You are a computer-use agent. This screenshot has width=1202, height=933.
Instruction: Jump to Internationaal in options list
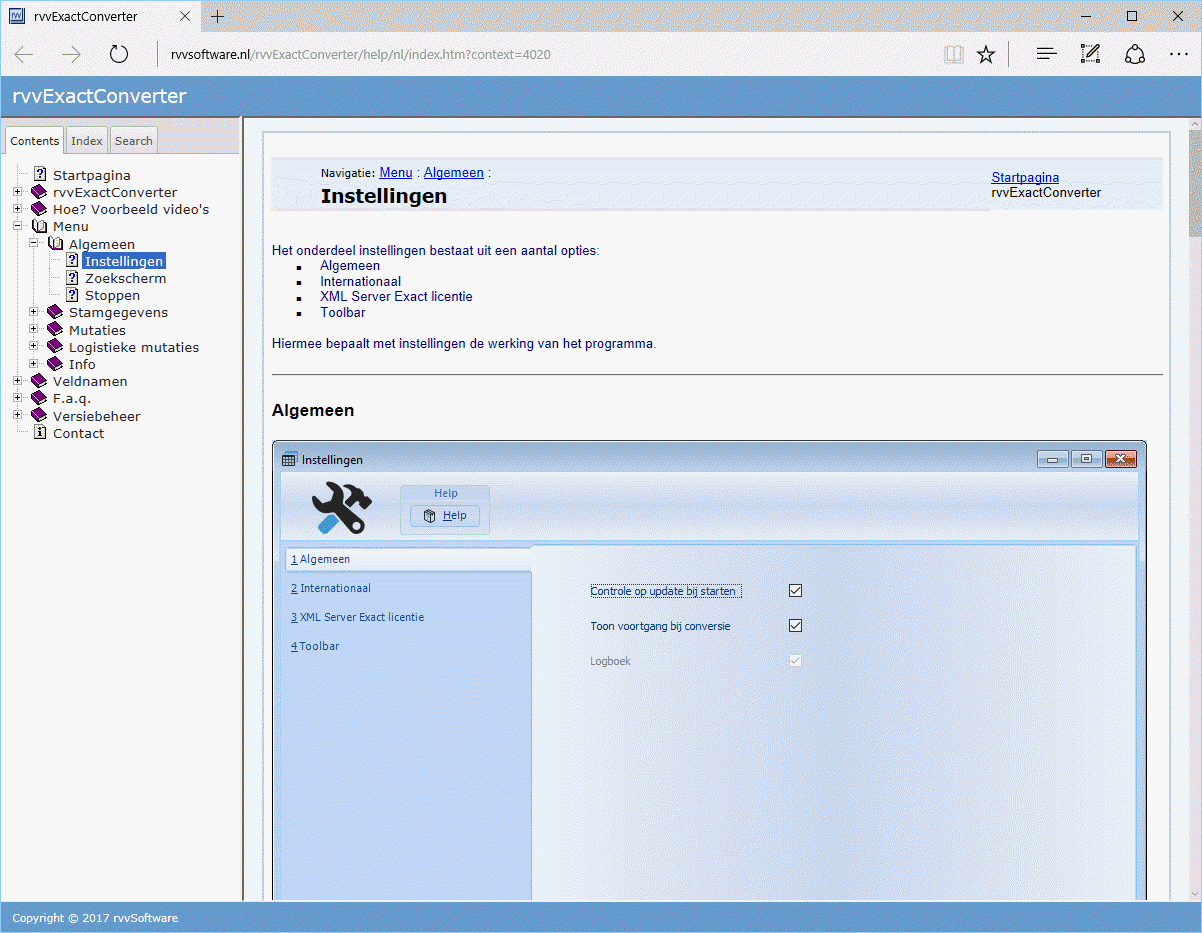click(x=361, y=282)
